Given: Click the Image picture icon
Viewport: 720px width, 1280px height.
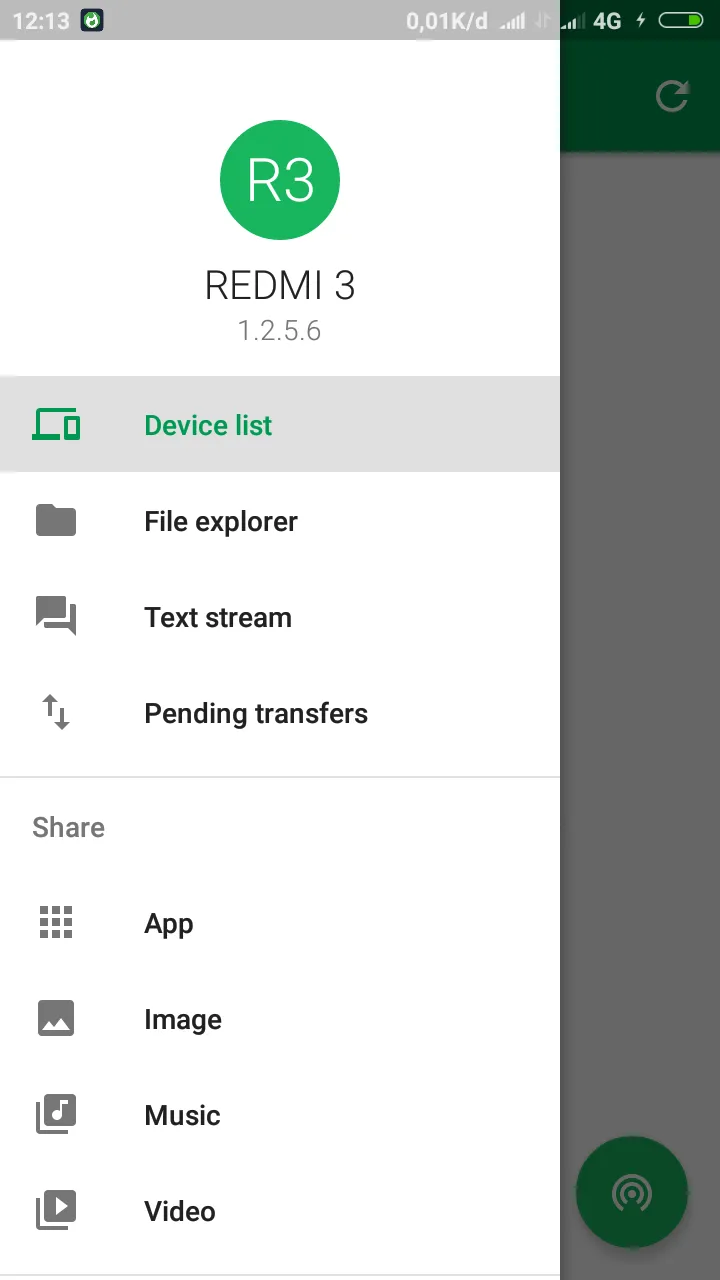Looking at the screenshot, I should click(x=56, y=1019).
